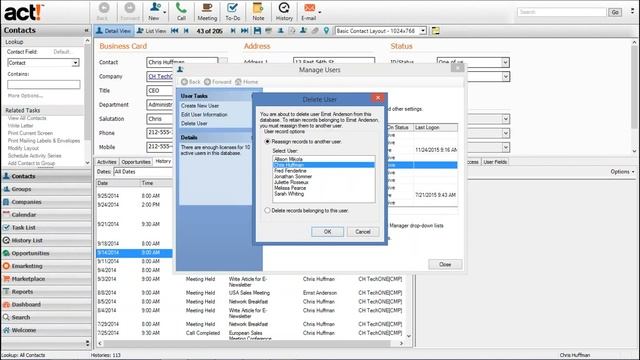Click the top-right Search input field
The image size is (640, 360).
[x=562, y=12]
